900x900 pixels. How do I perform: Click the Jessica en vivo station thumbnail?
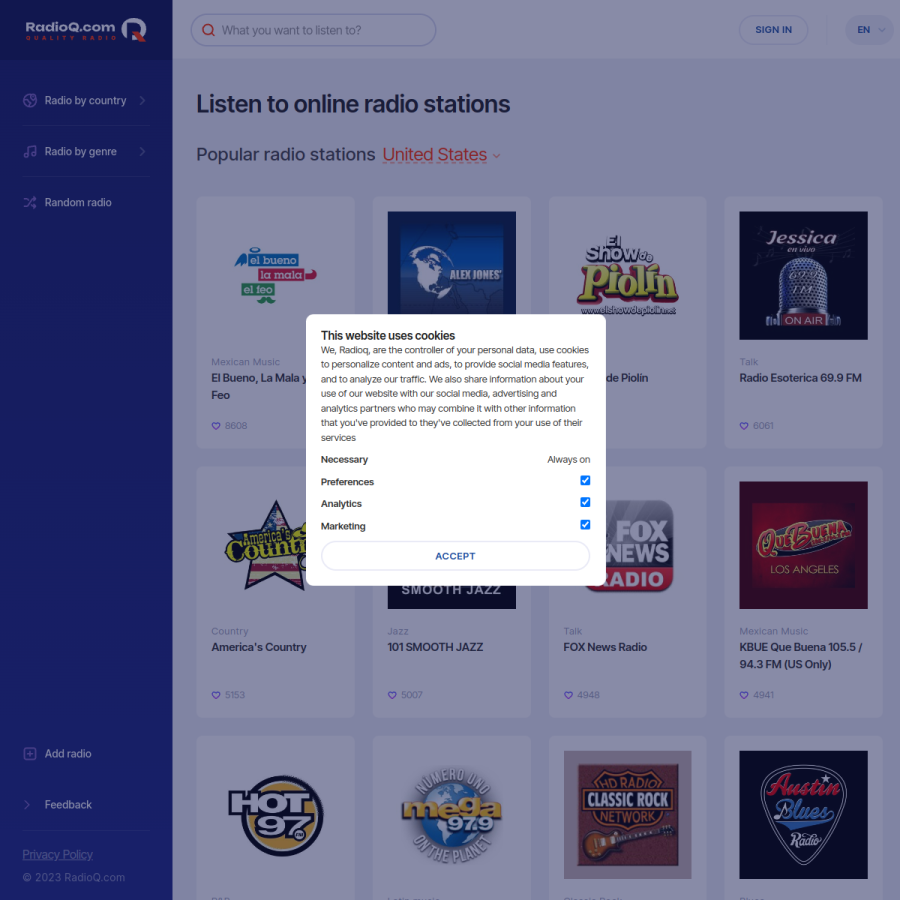tap(803, 276)
